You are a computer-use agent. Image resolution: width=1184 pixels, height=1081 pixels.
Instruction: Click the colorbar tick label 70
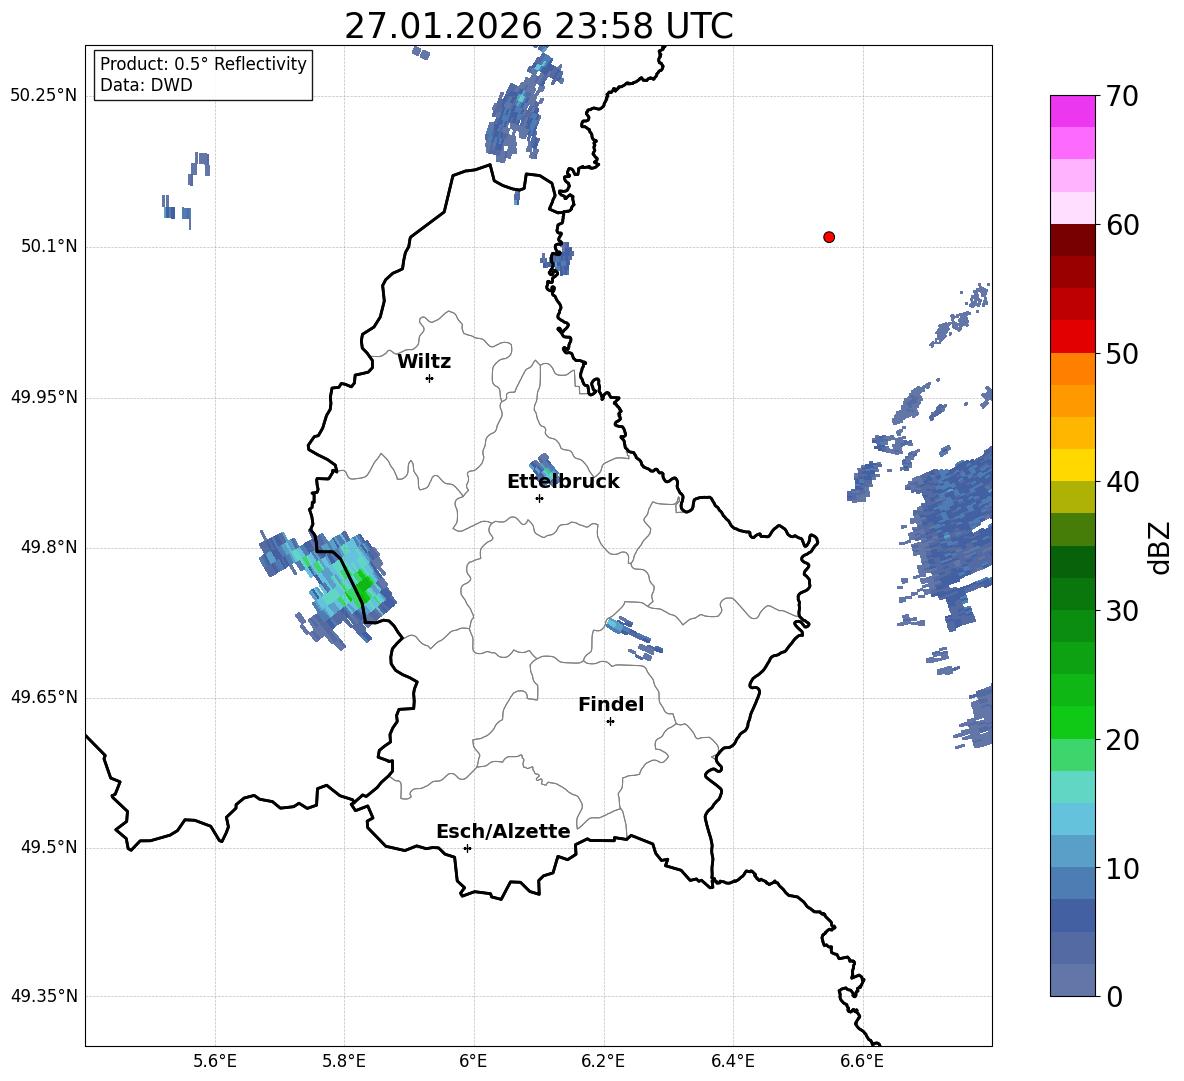1122,97
